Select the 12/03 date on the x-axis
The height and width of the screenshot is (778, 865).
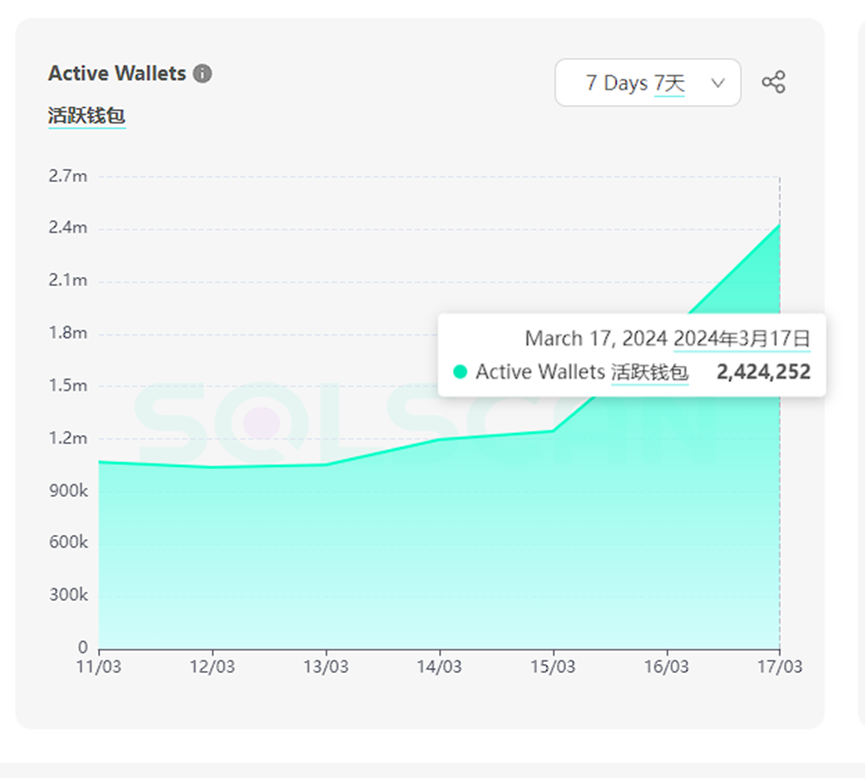coord(212,667)
